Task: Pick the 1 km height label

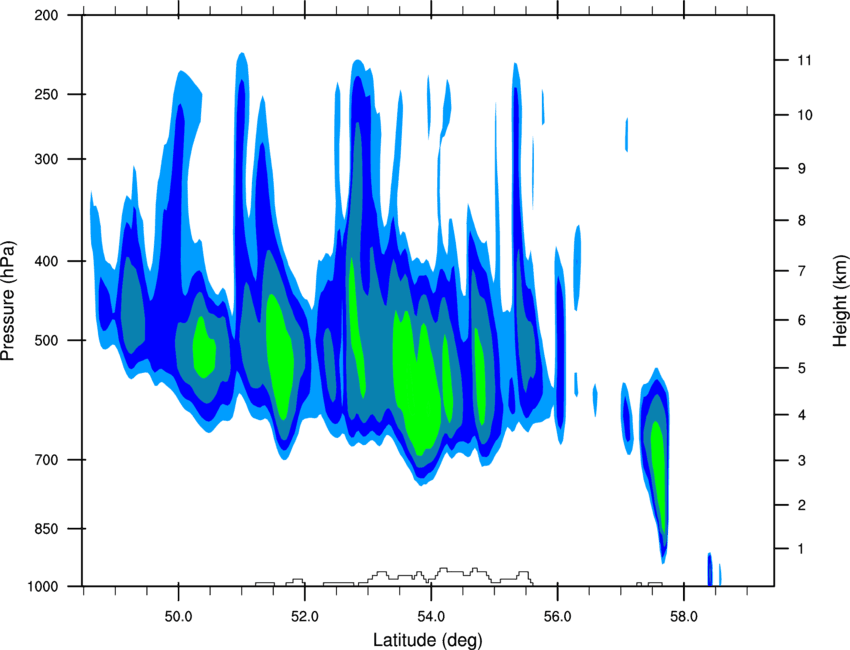Action: [802, 549]
